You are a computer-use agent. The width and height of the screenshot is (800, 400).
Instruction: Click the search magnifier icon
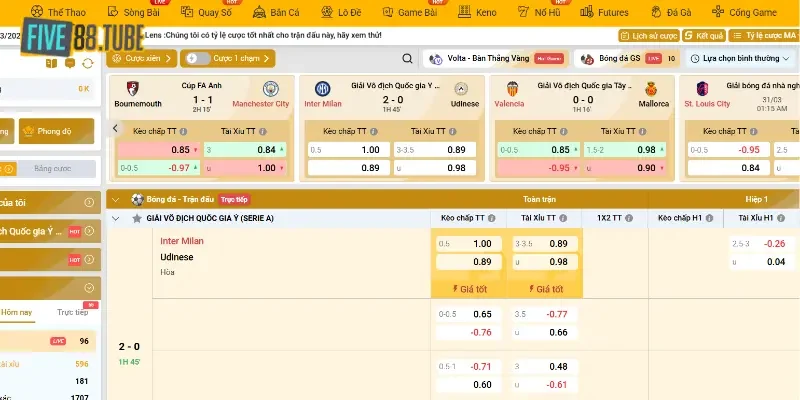[x=407, y=58]
